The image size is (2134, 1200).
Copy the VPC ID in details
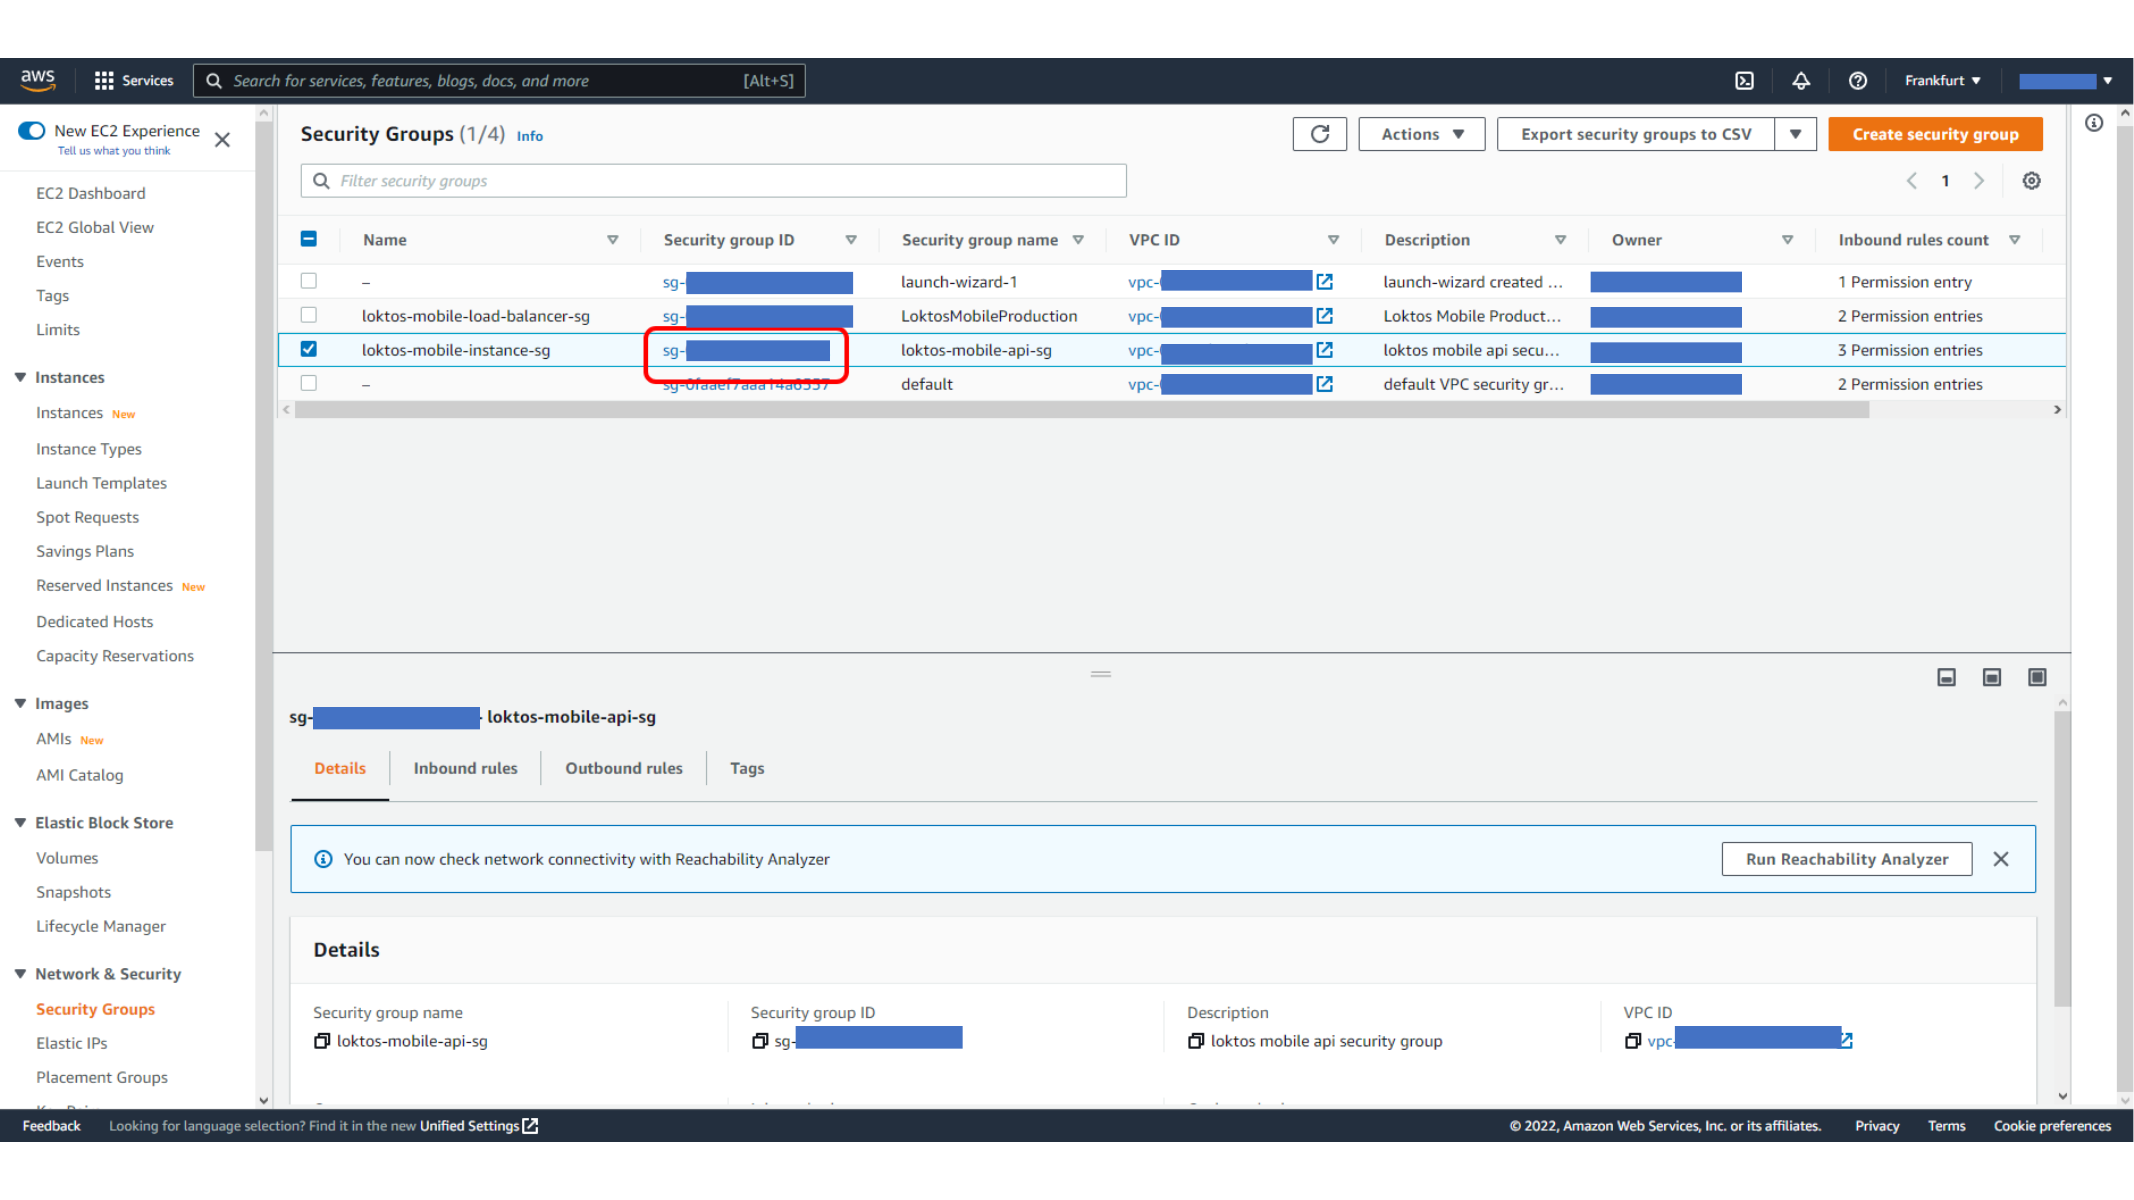click(x=1633, y=1041)
